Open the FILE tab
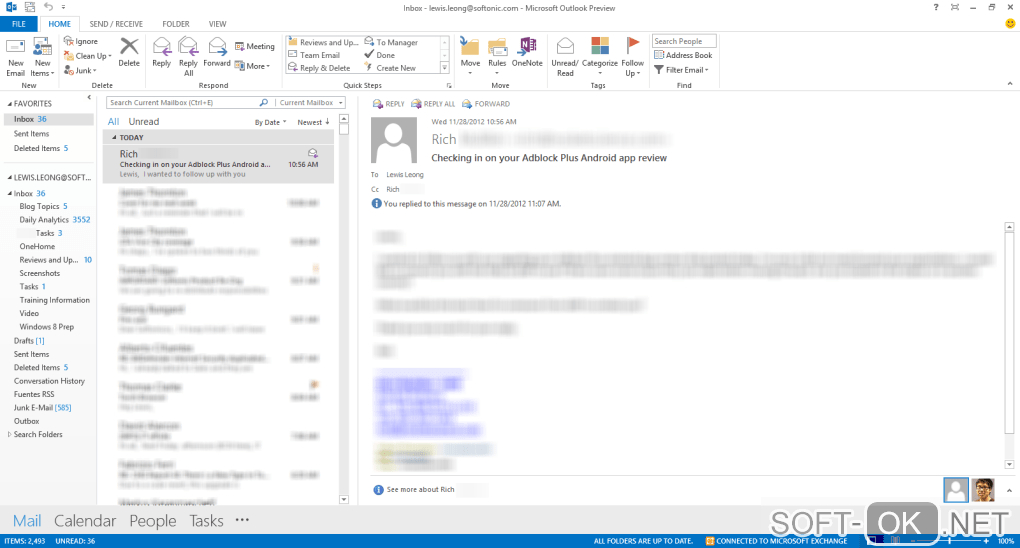 [19, 24]
